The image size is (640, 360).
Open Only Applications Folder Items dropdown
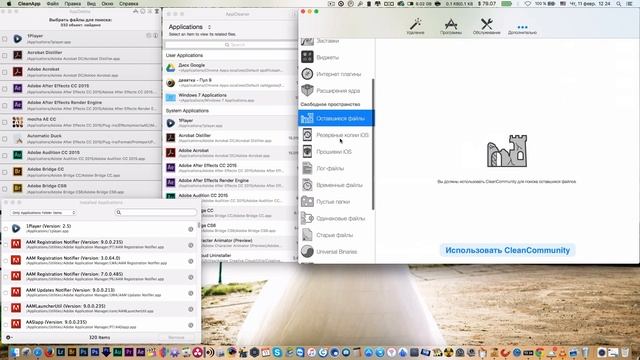43,213
